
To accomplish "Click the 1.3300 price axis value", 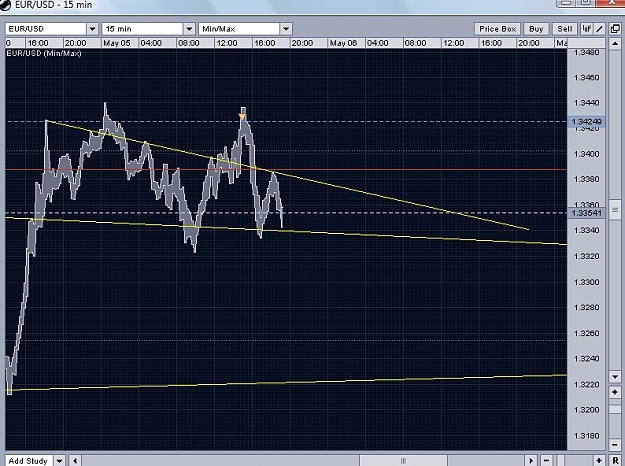I will tap(586, 282).
